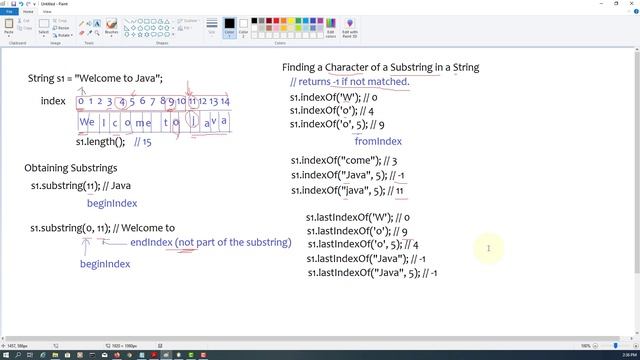The image size is (640, 360).
Task: Switch to the View tab
Action: pyautogui.click(x=47, y=11)
